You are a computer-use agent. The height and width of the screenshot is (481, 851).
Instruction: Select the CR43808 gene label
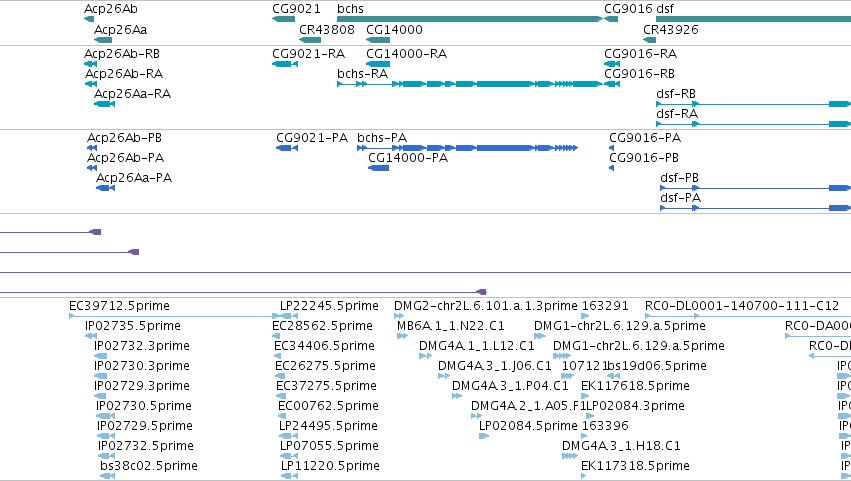327,29
